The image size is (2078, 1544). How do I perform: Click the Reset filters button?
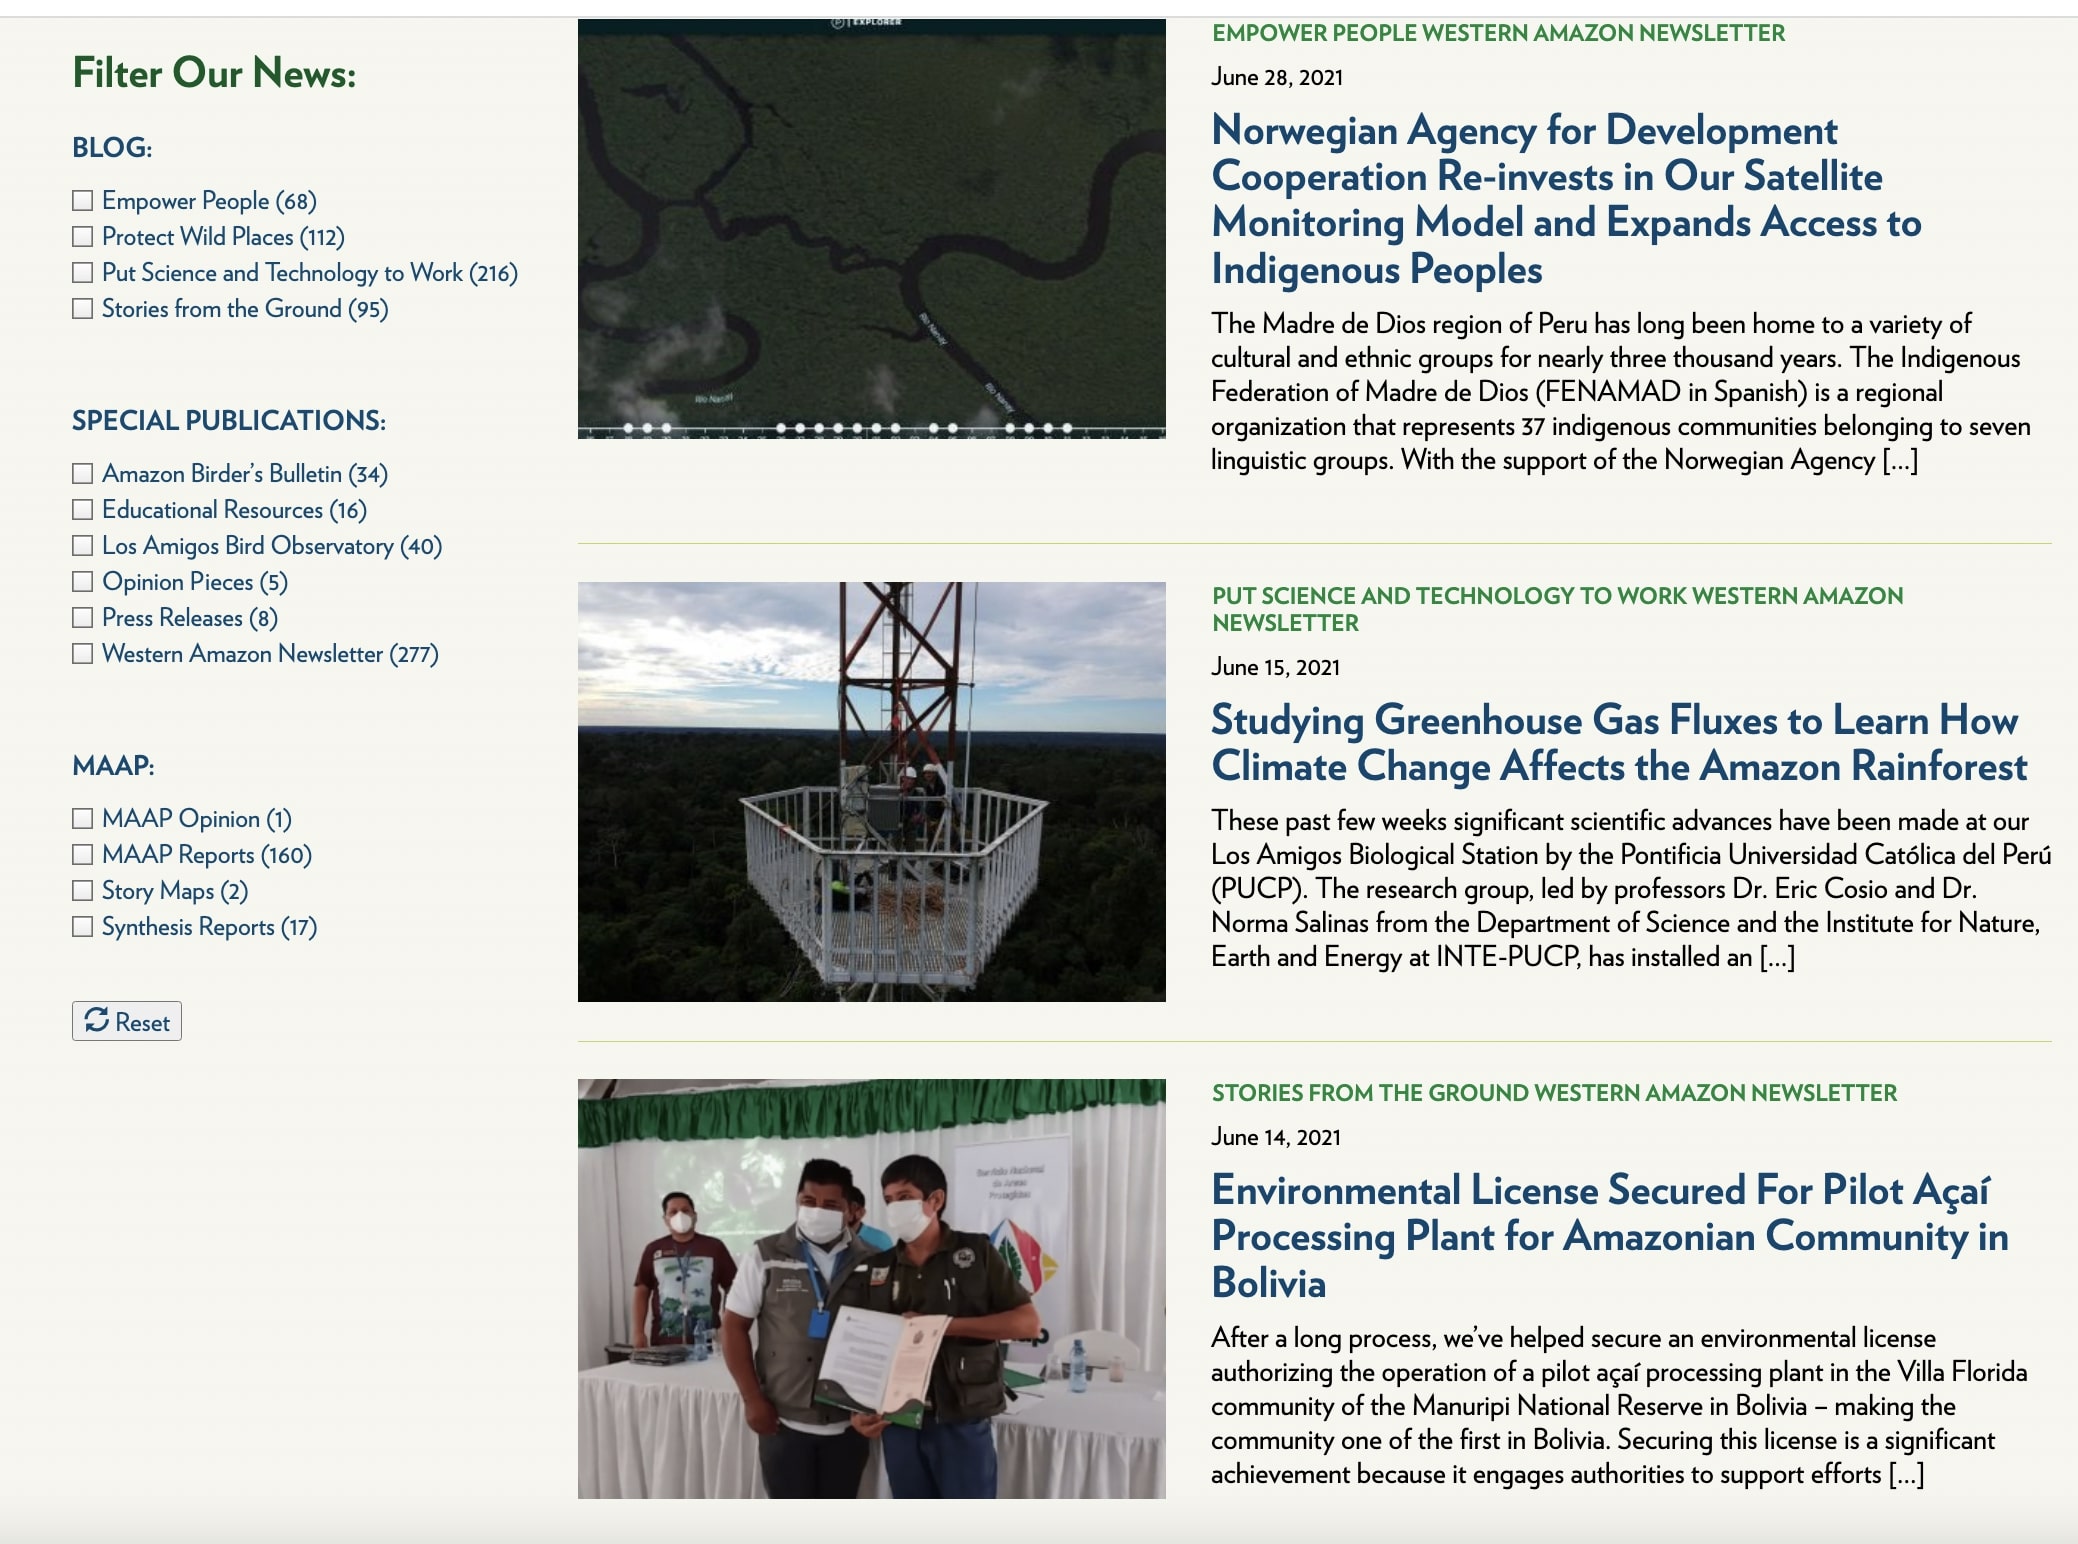[127, 1021]
